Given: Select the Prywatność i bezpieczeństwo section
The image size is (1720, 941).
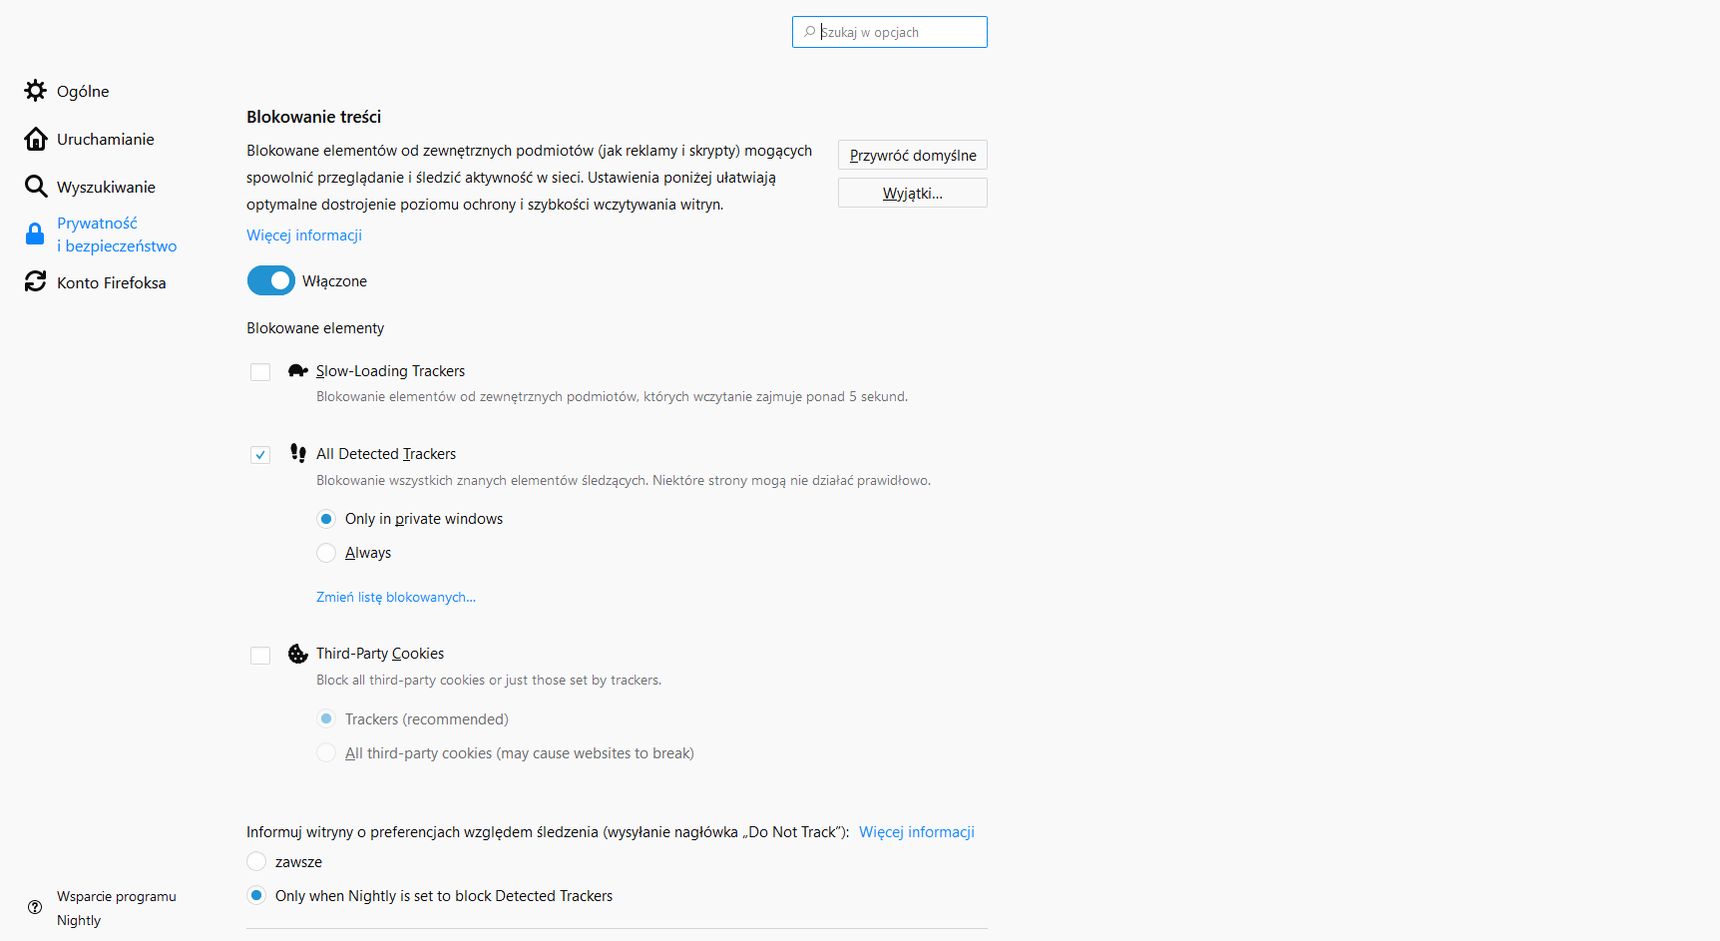Looking at the screenshot, I should (116, 235).
